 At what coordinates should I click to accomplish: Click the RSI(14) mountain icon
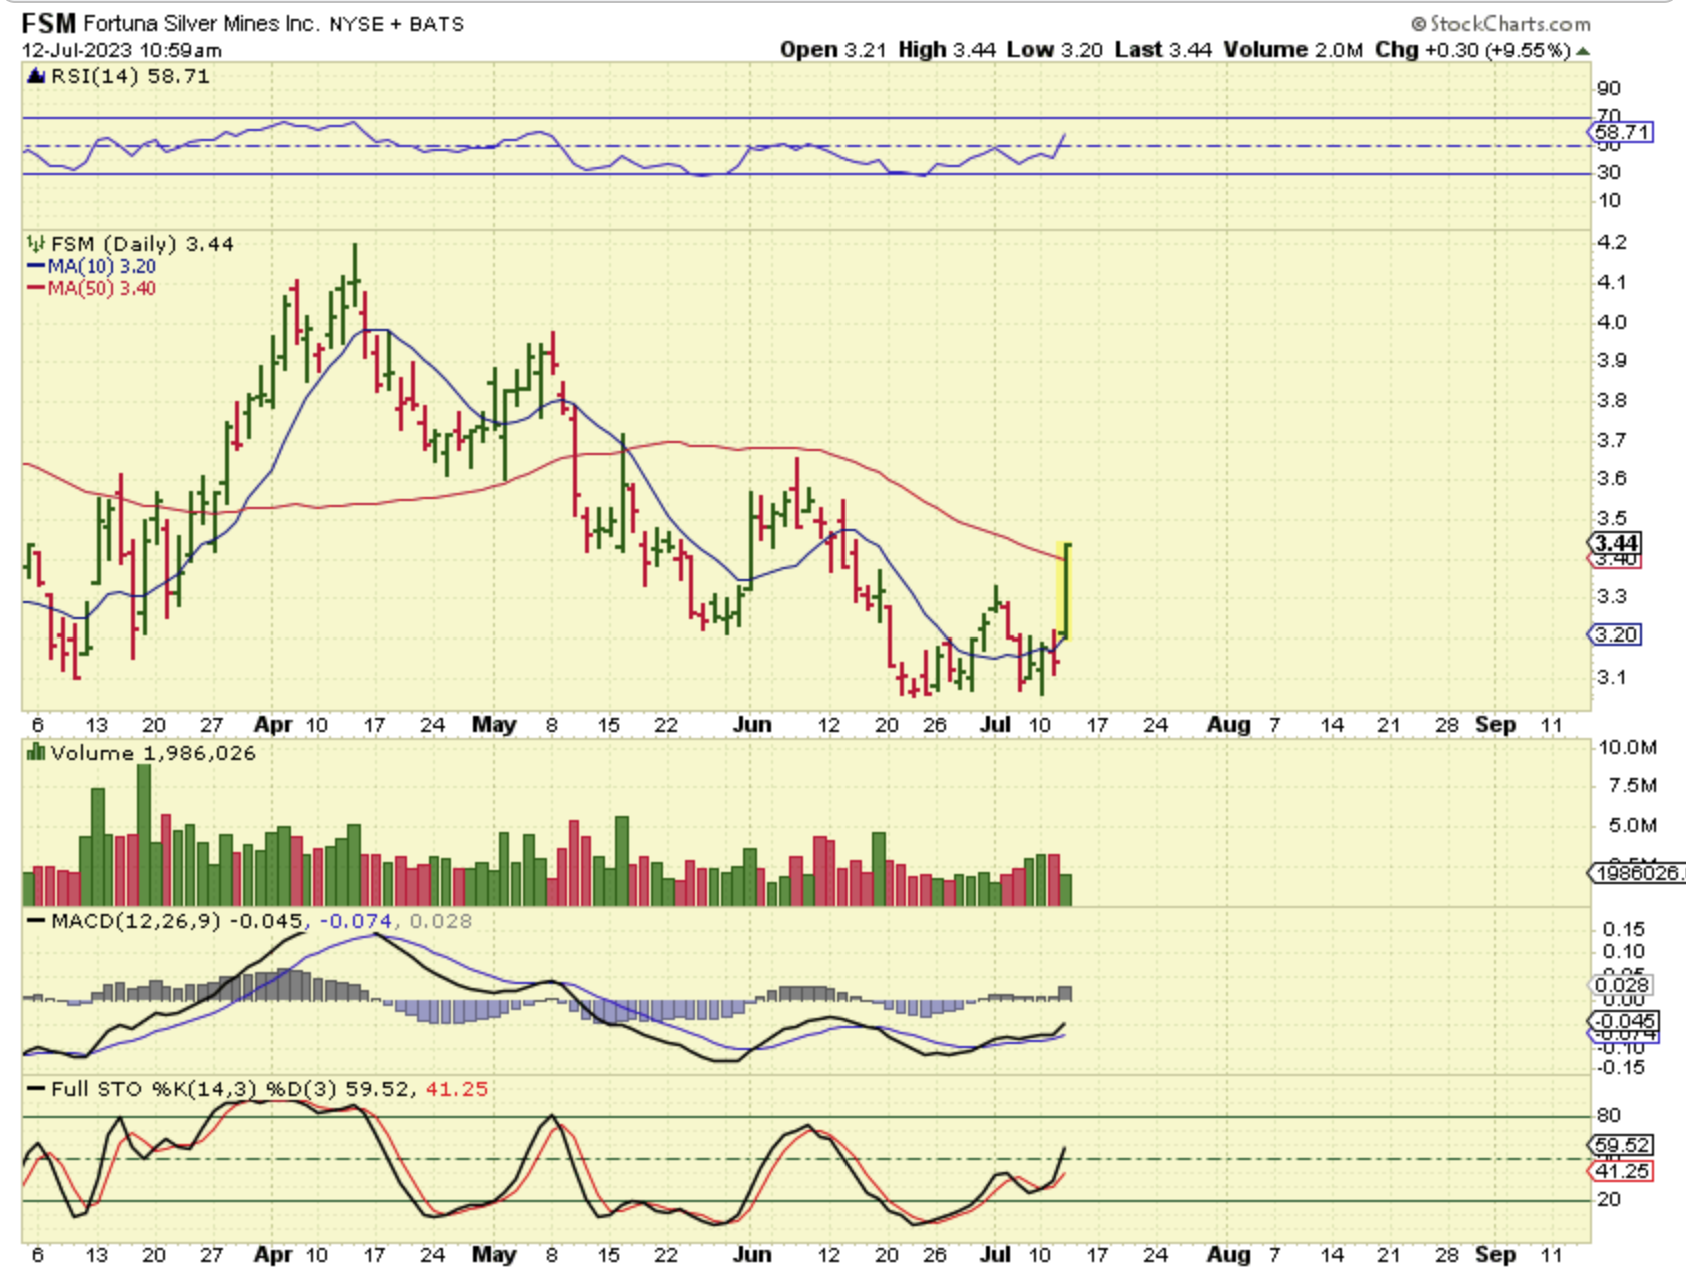click(36, 76)
